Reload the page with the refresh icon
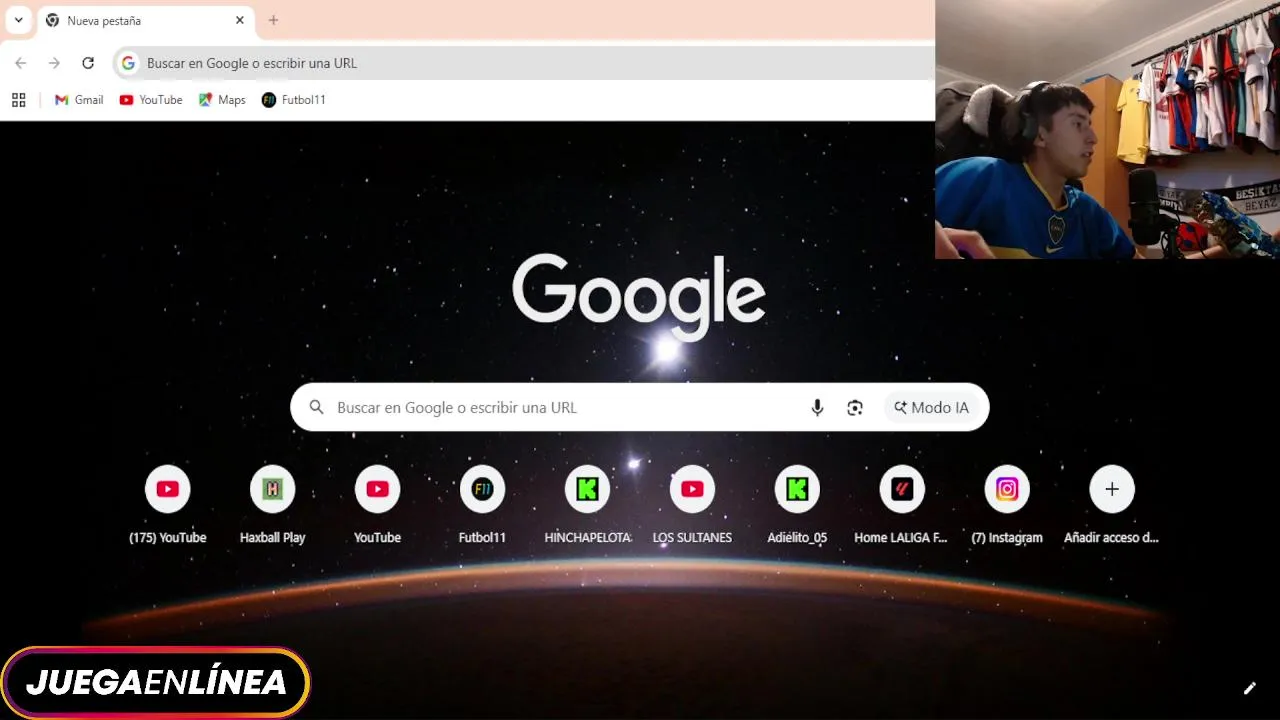Viewport: 1280px width, 720px height. point(88,63)
